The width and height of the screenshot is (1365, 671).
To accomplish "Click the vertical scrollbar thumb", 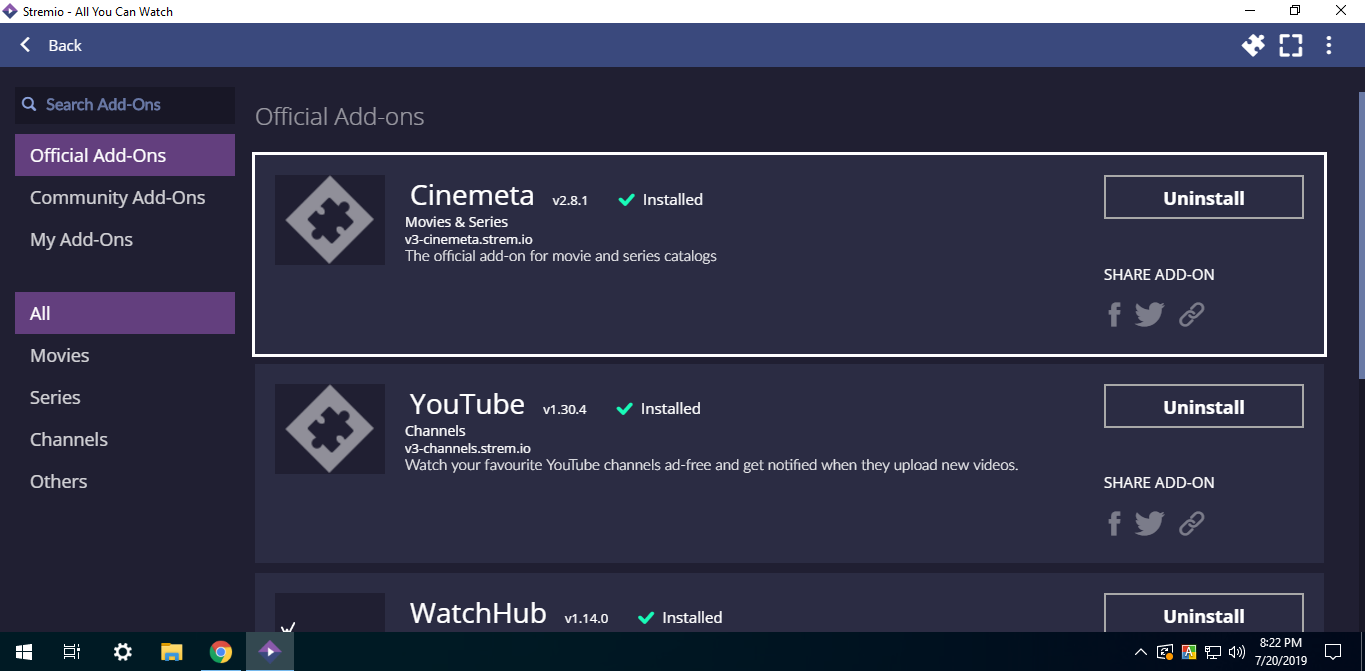I will (1361, 235).
